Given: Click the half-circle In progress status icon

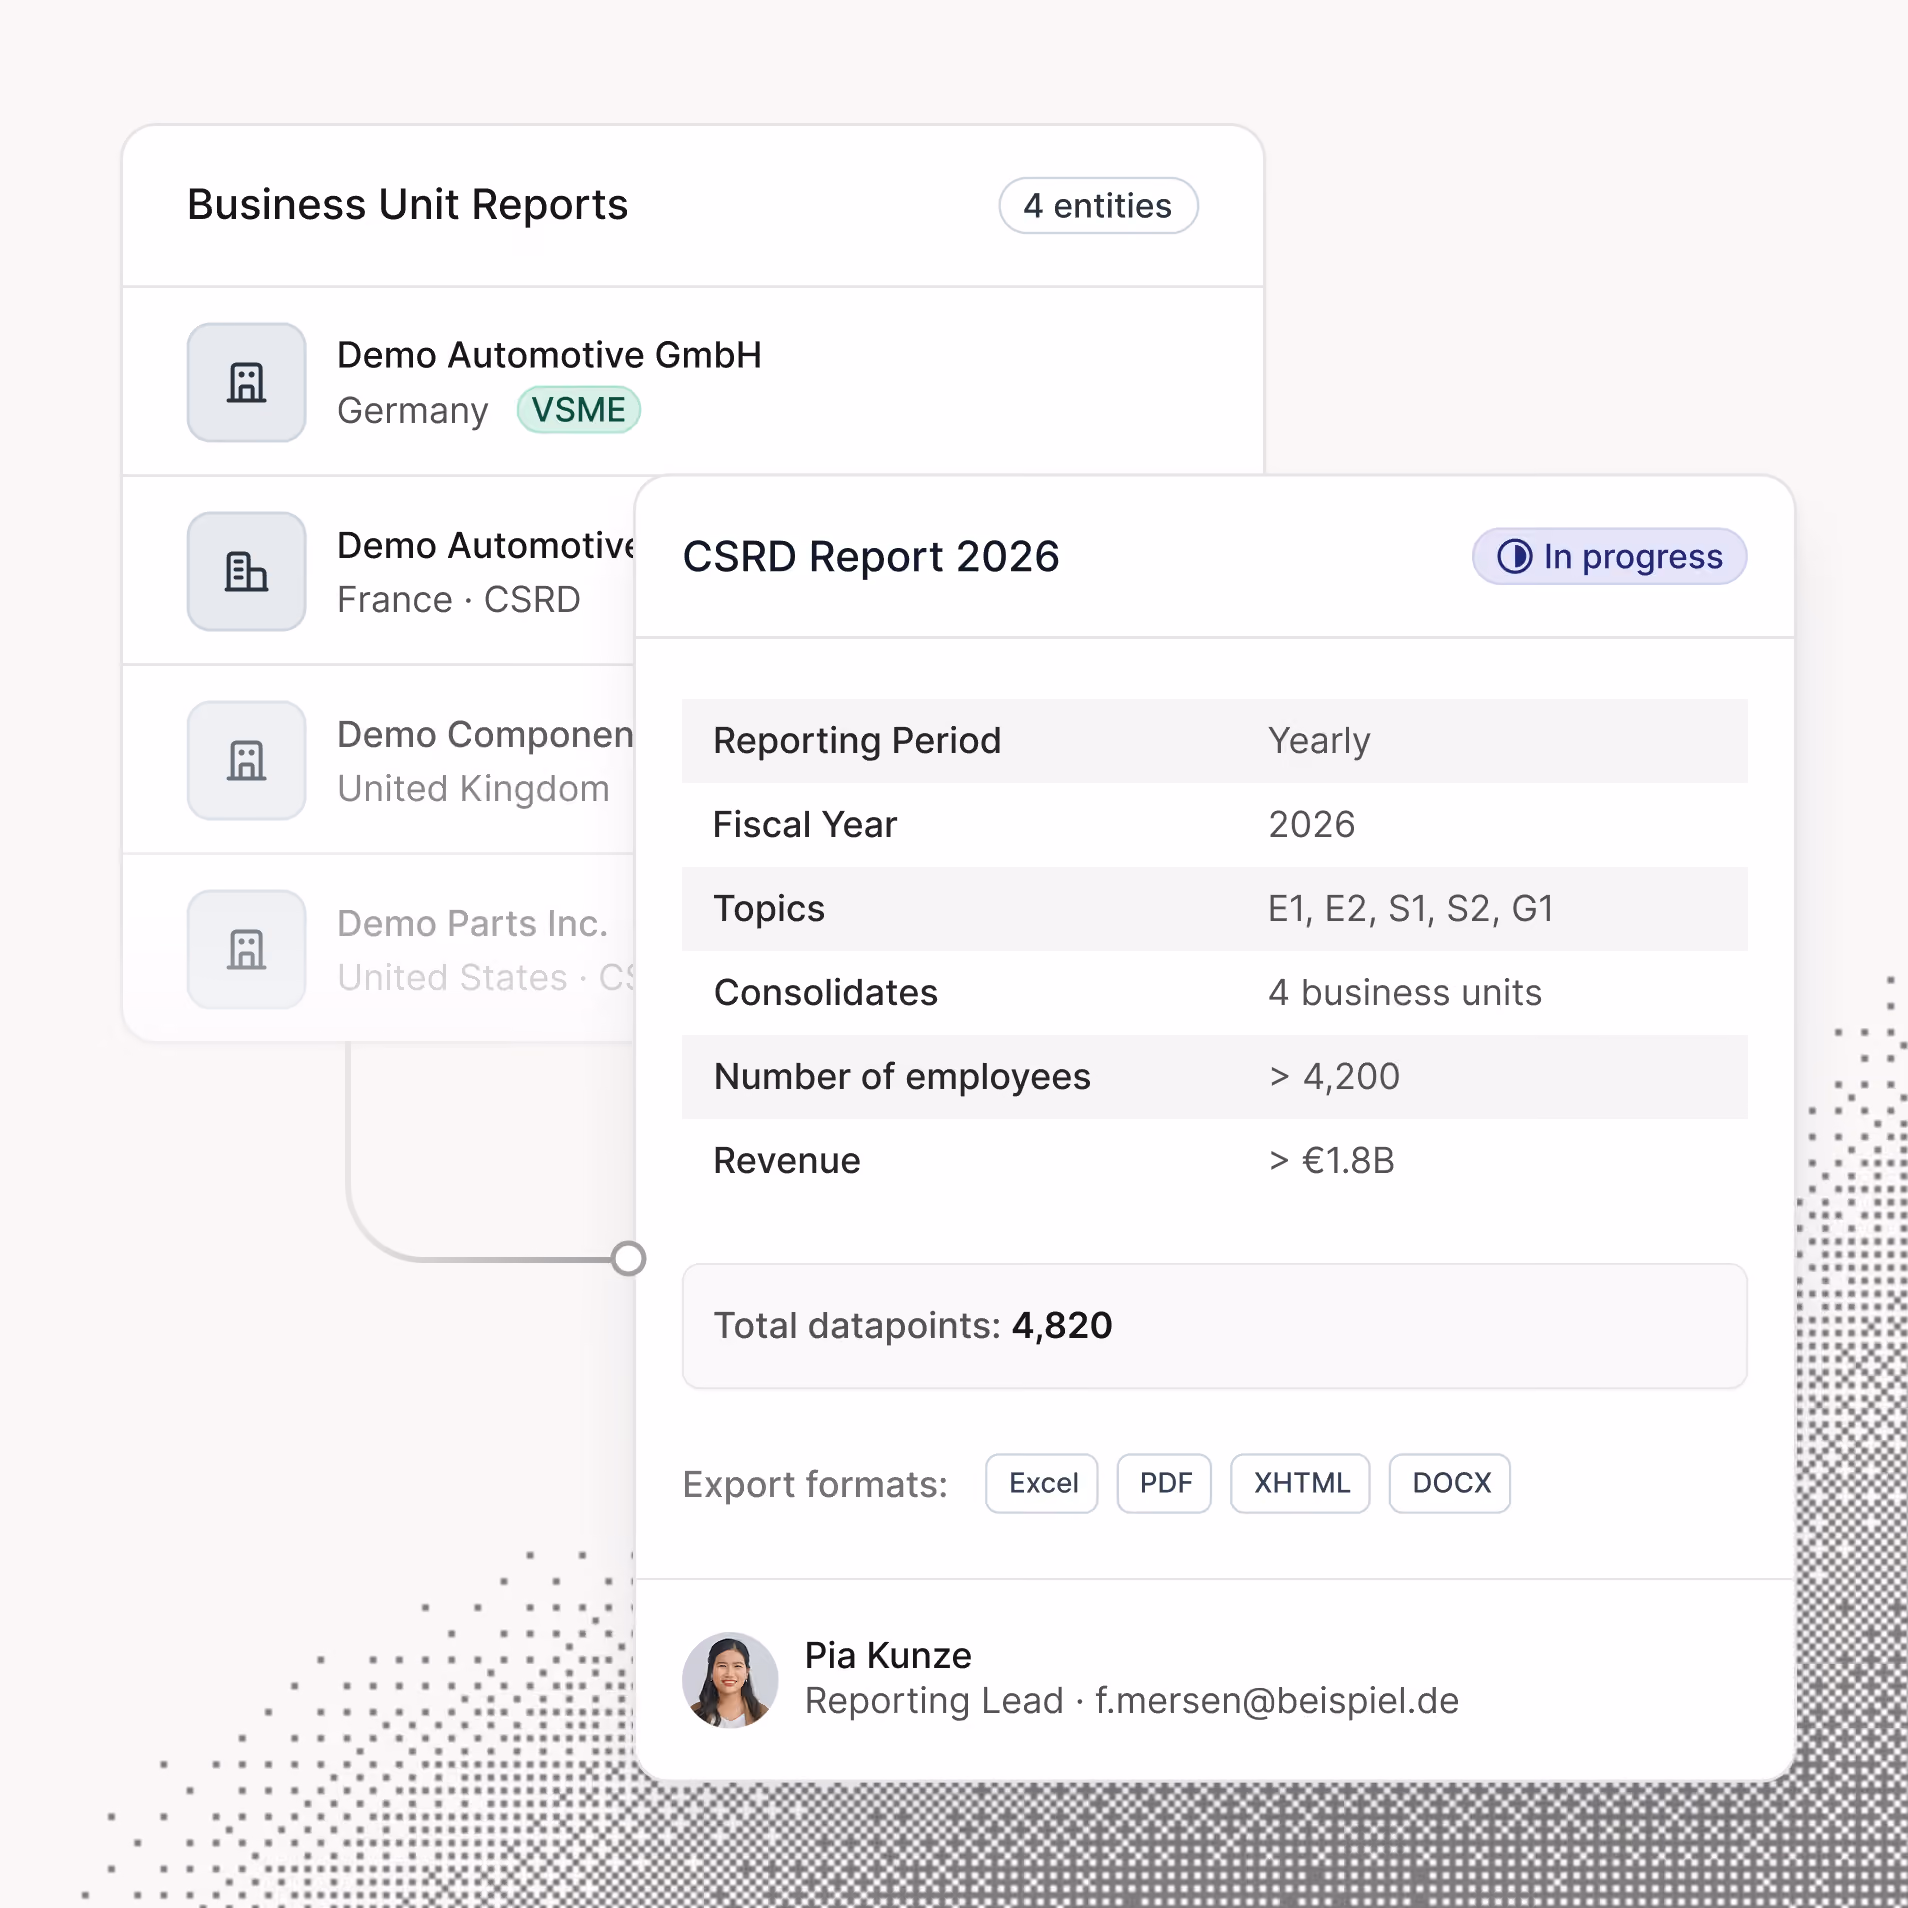Looking at the screenshot, I should tap(1514, 557).
